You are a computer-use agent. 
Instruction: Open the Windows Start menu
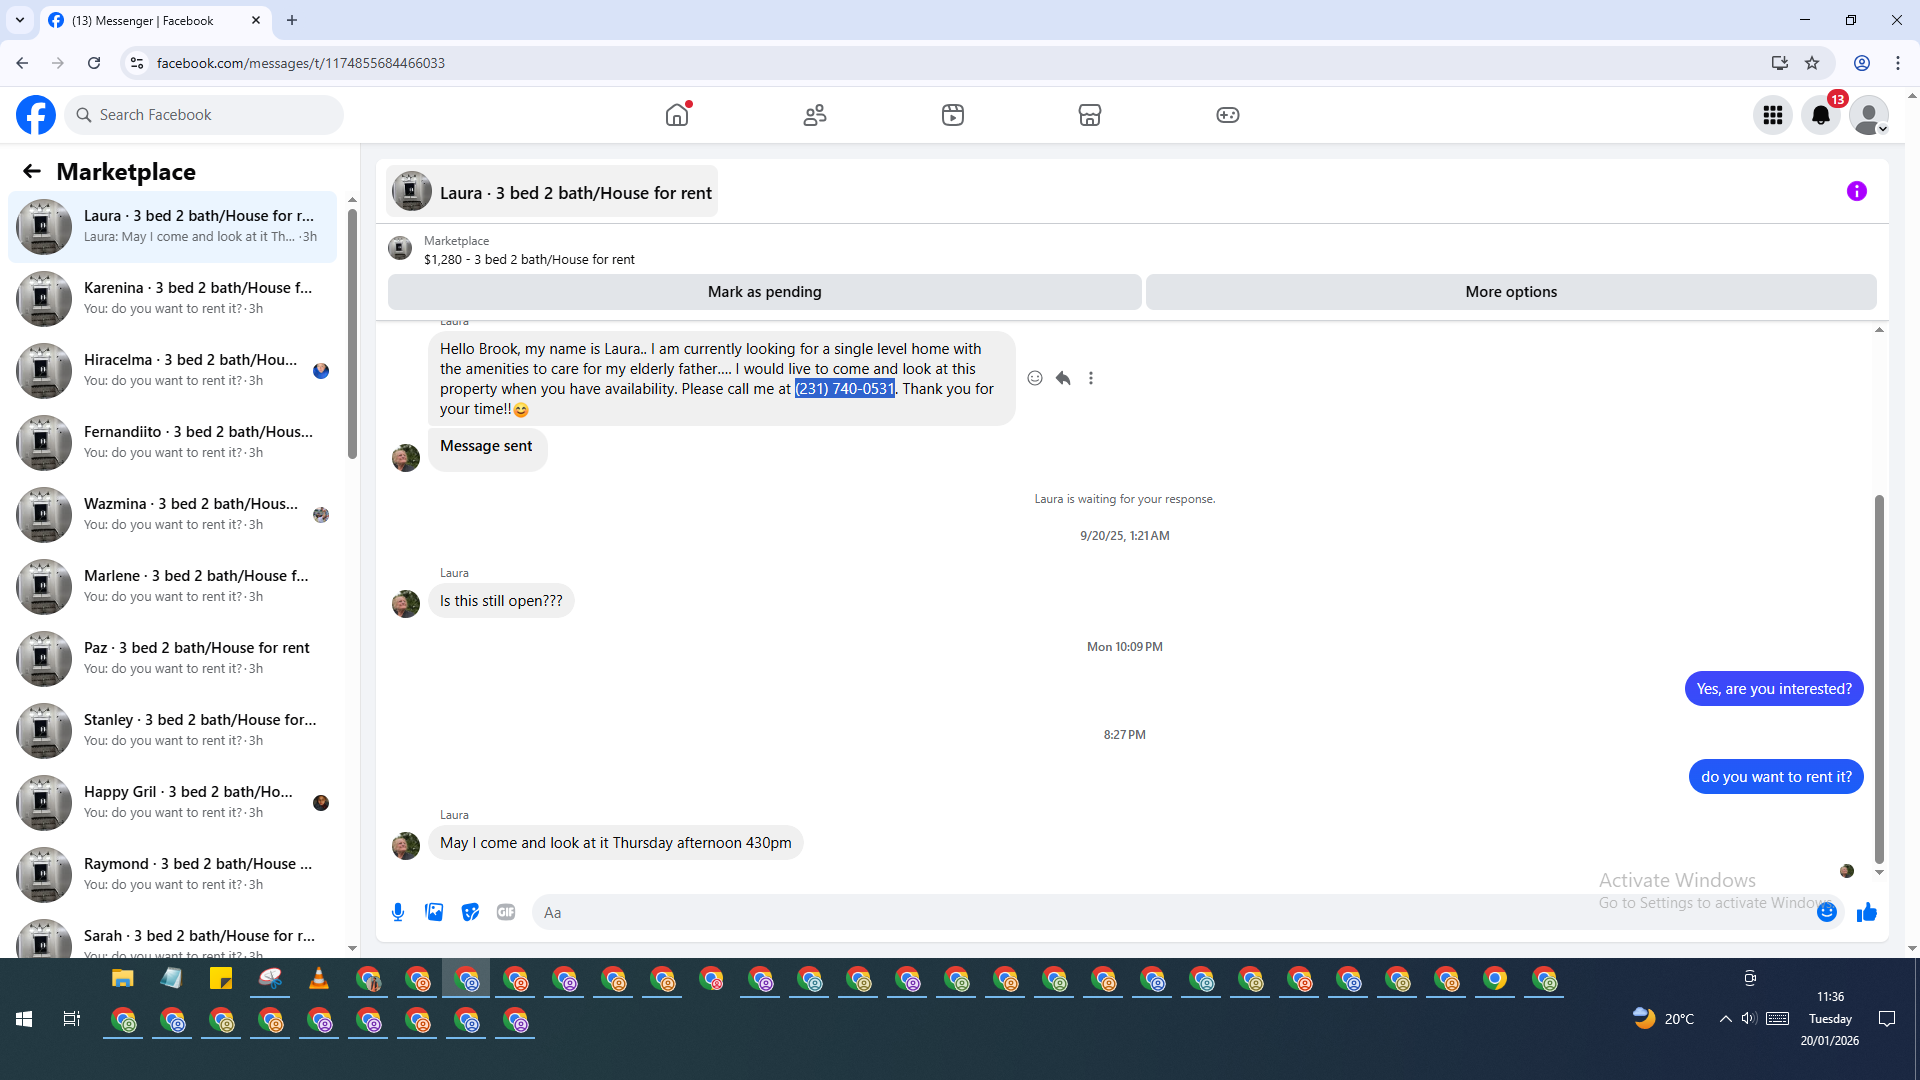coord(24,1019)
